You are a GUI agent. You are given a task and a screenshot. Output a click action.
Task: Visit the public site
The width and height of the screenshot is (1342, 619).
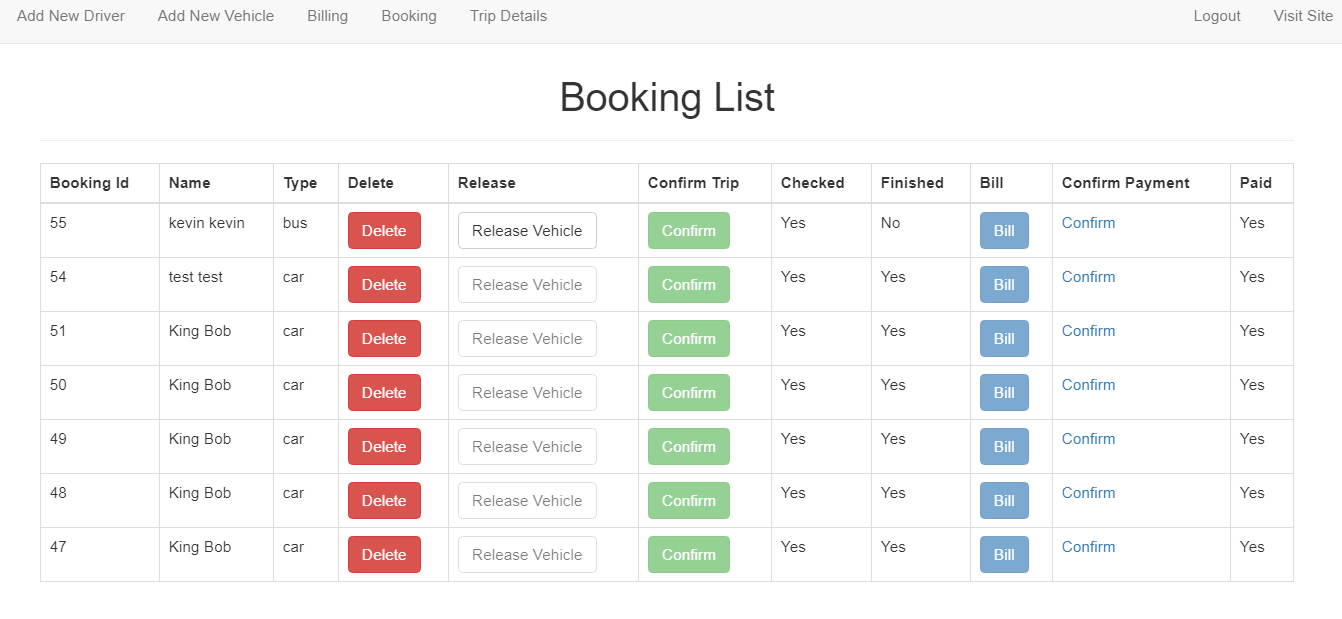coord(1302,16)
